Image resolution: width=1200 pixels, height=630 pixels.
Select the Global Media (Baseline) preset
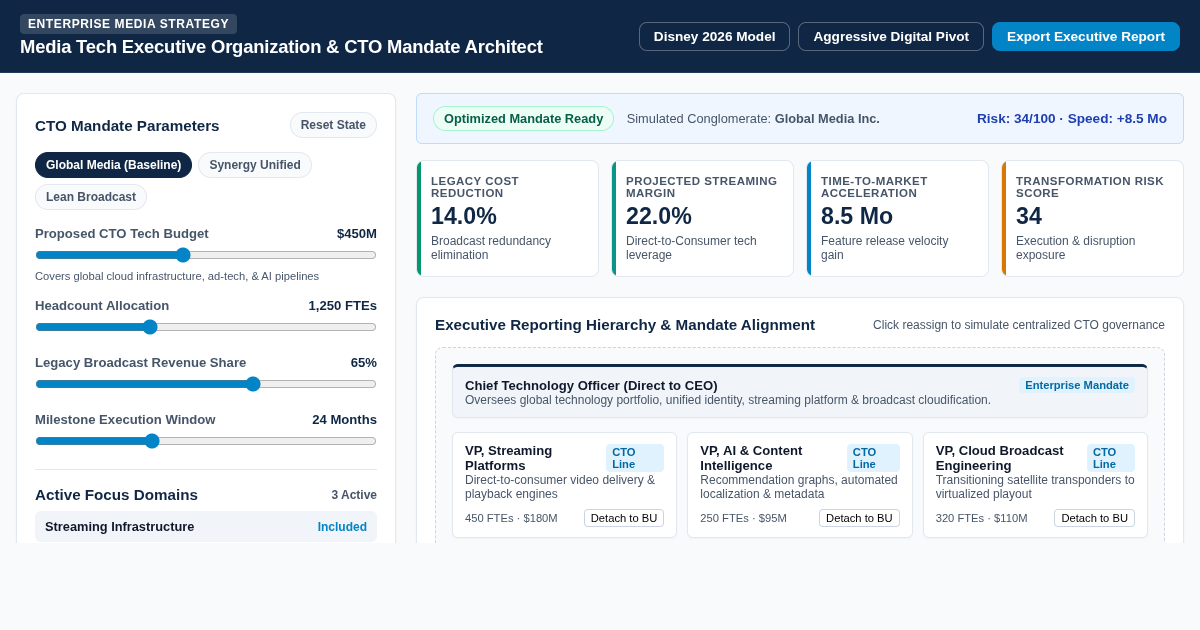click(x=113, y=165)
